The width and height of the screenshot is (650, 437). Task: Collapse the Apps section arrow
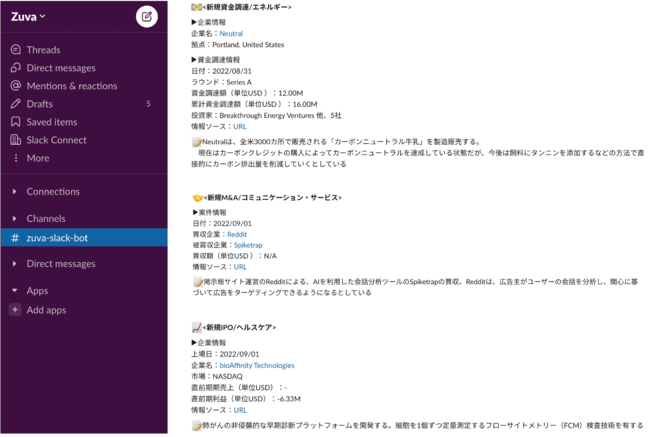15,291
